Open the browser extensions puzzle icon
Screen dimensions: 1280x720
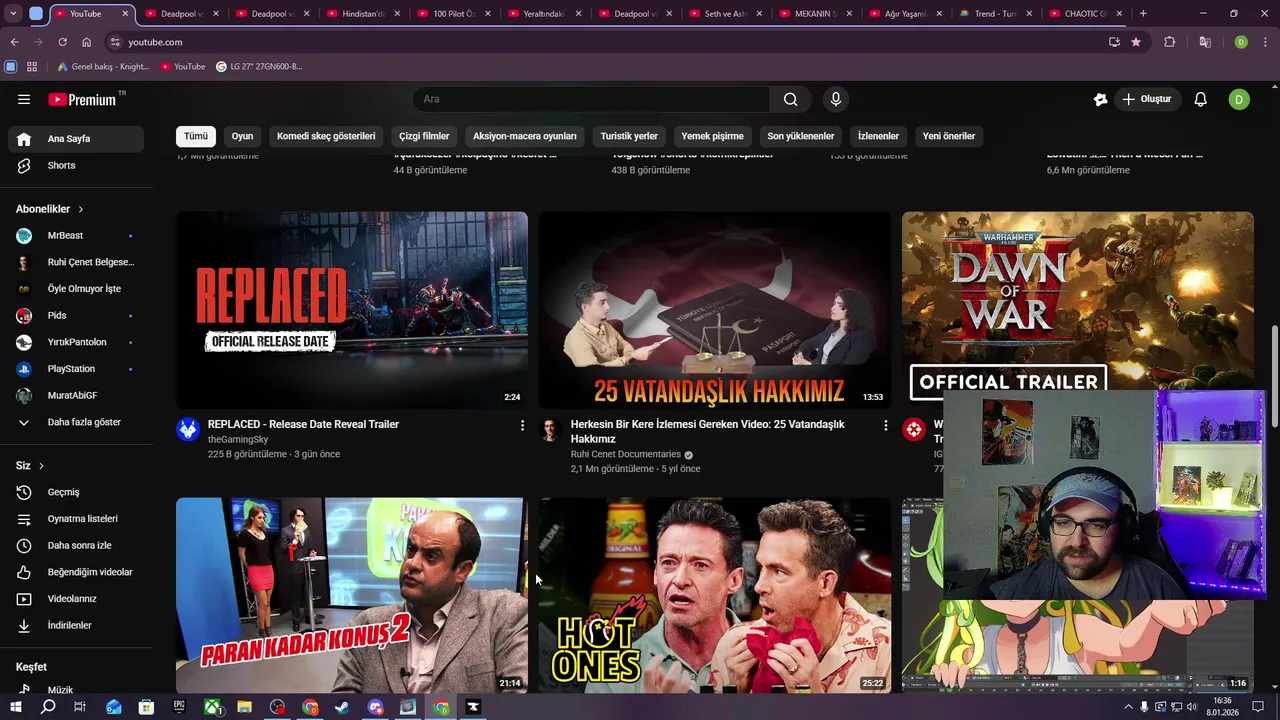(1169, 42)
